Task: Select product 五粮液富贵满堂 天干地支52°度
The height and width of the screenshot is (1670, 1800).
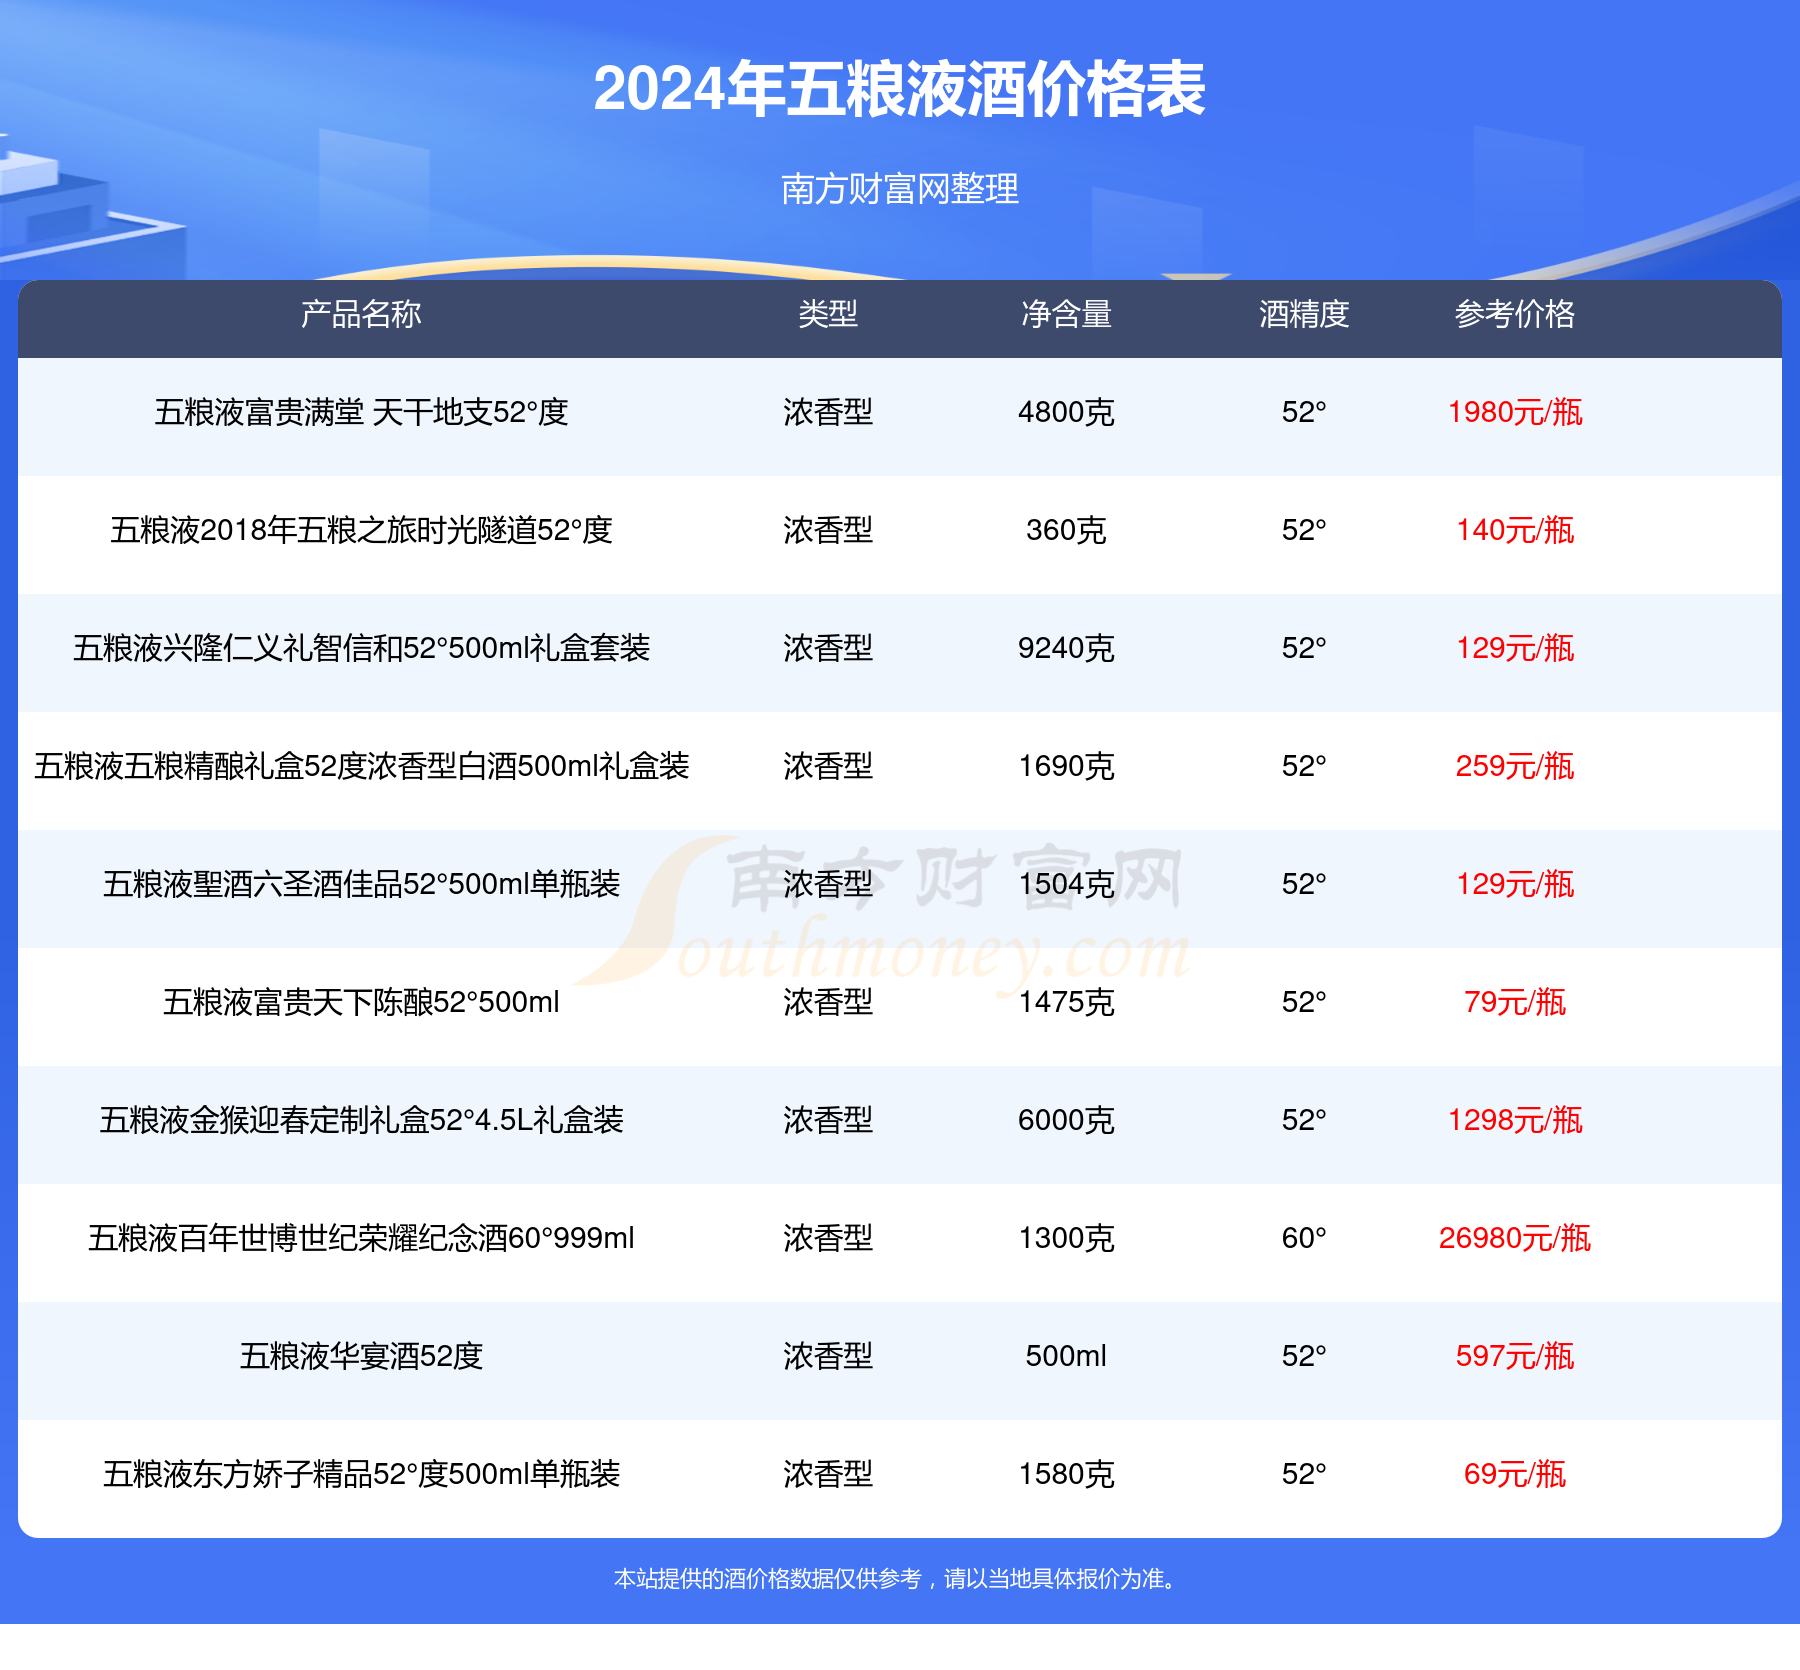Action: (361, 412)
